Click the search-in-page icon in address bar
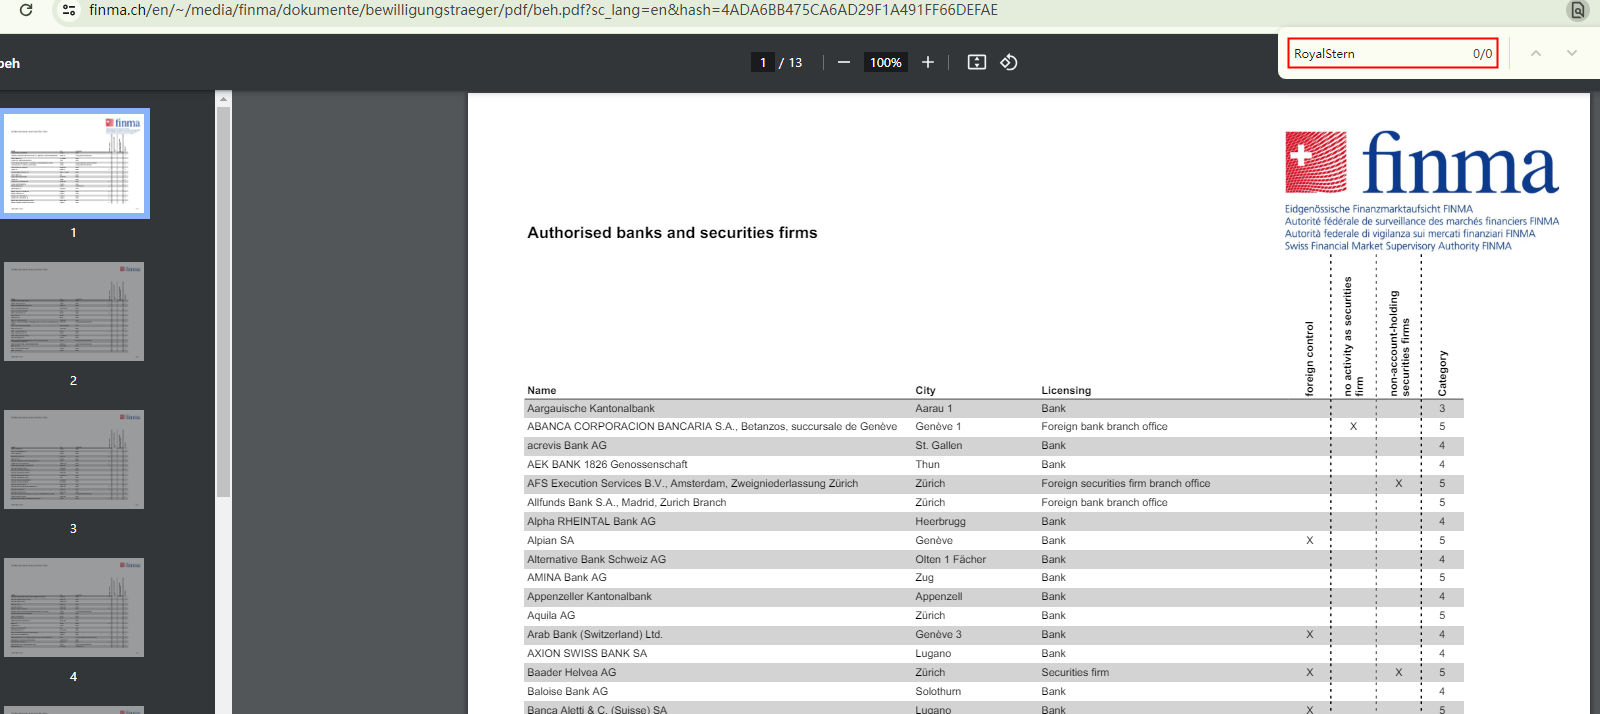1600x714 pixels. pyautogui.click(x=1577, y=10)
